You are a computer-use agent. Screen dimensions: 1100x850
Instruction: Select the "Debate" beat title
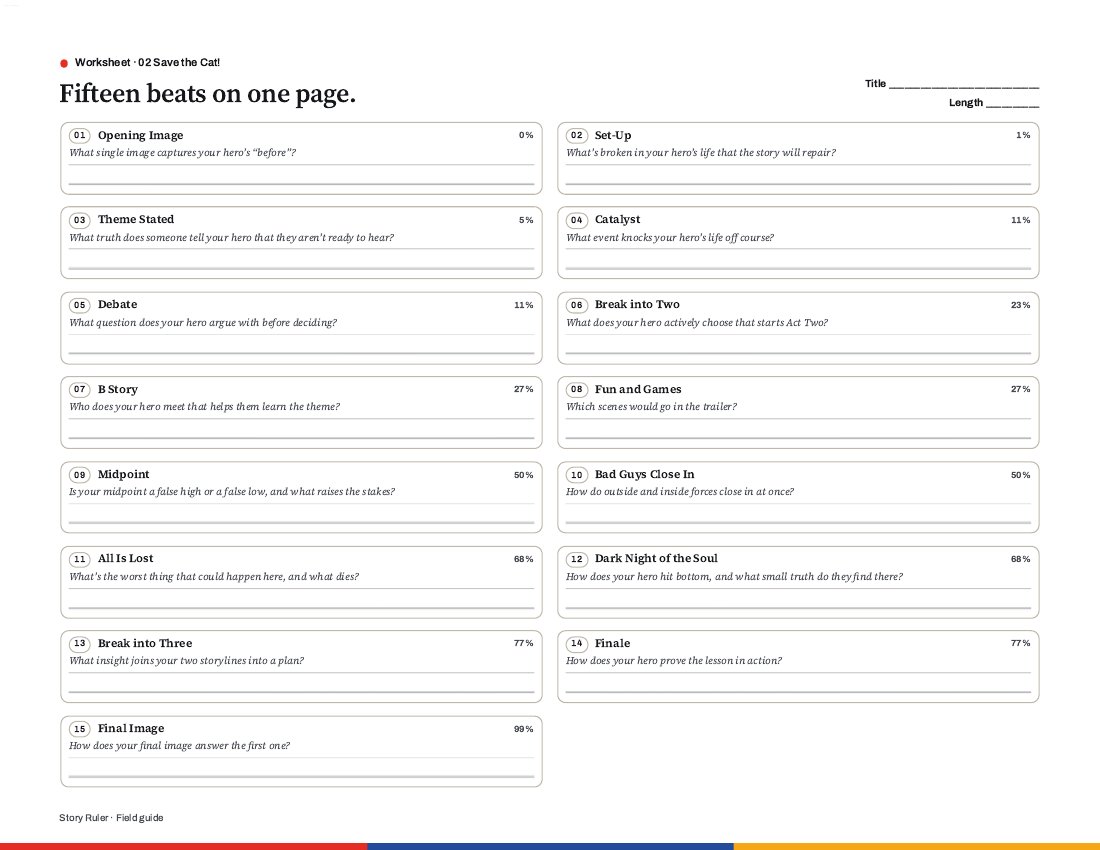(x=117, y=304)
